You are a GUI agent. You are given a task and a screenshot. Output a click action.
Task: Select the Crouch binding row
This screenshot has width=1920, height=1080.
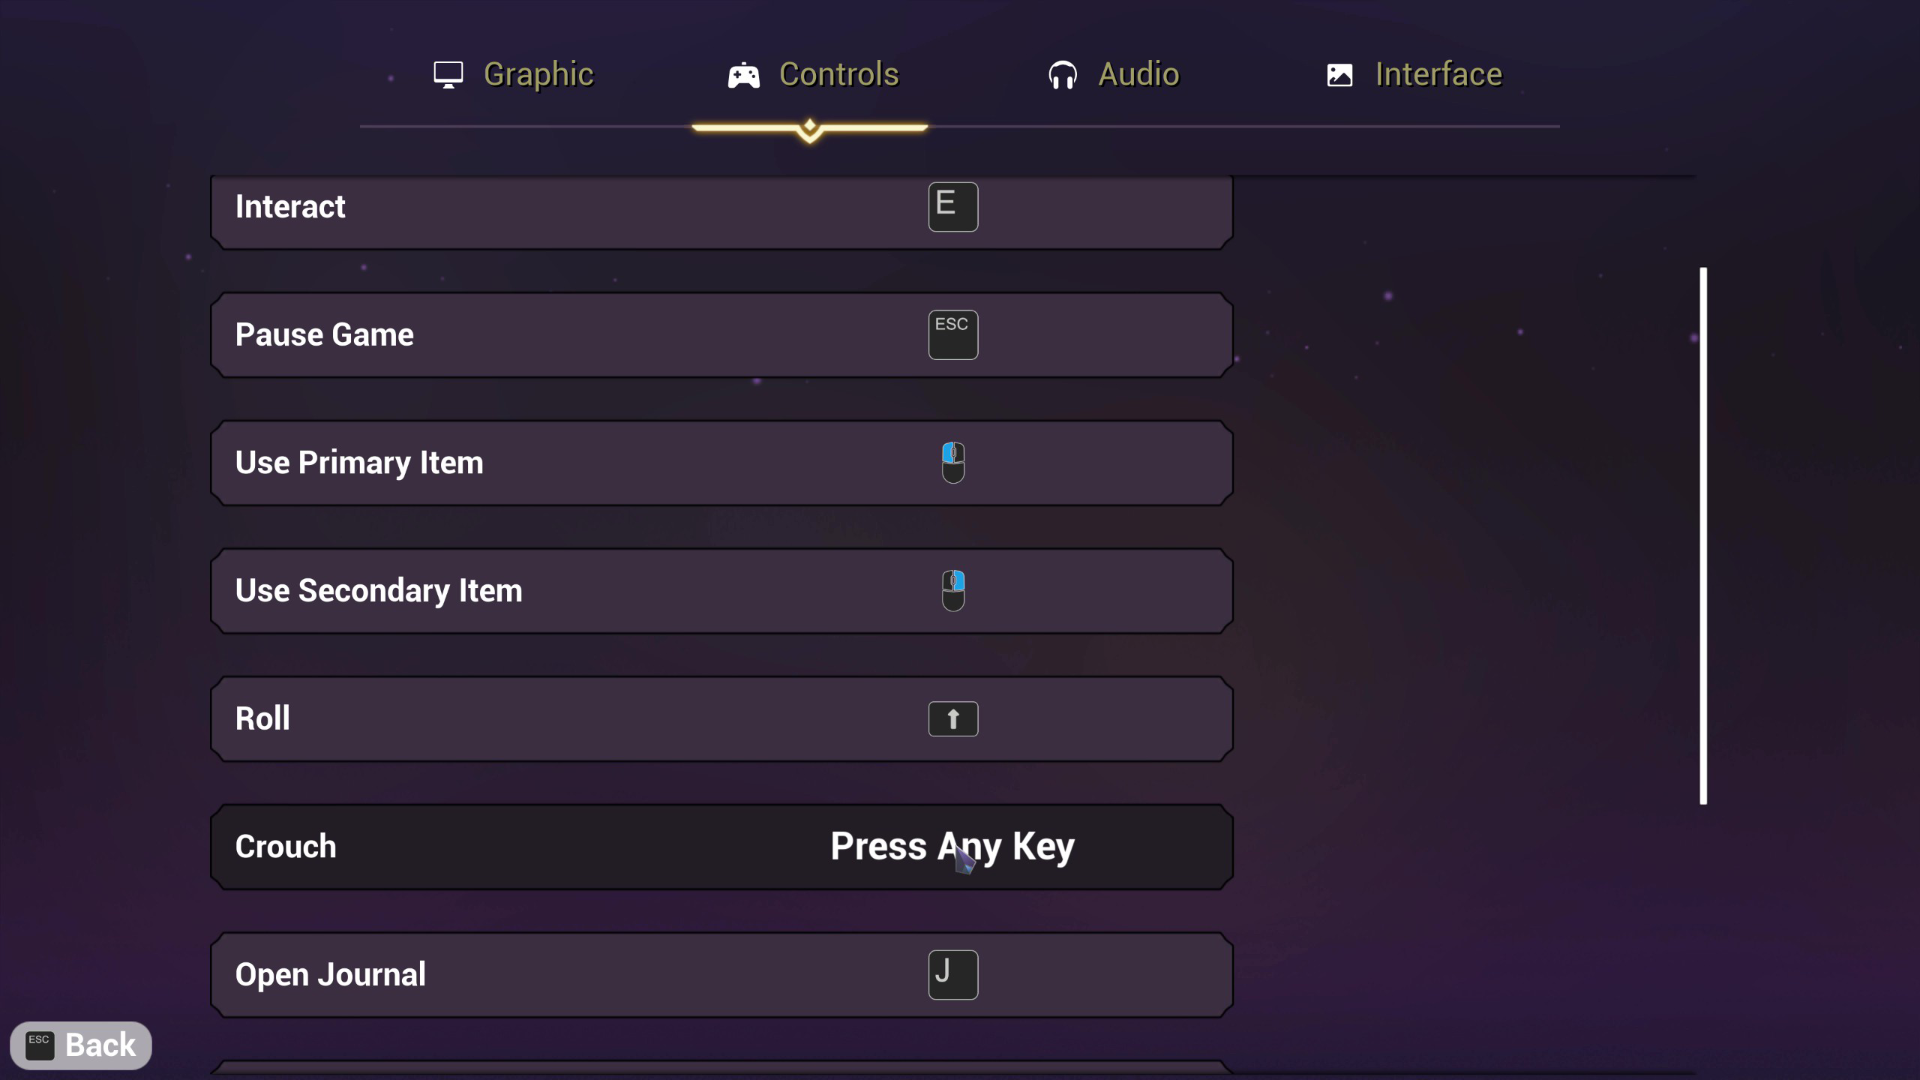(722, 847)
